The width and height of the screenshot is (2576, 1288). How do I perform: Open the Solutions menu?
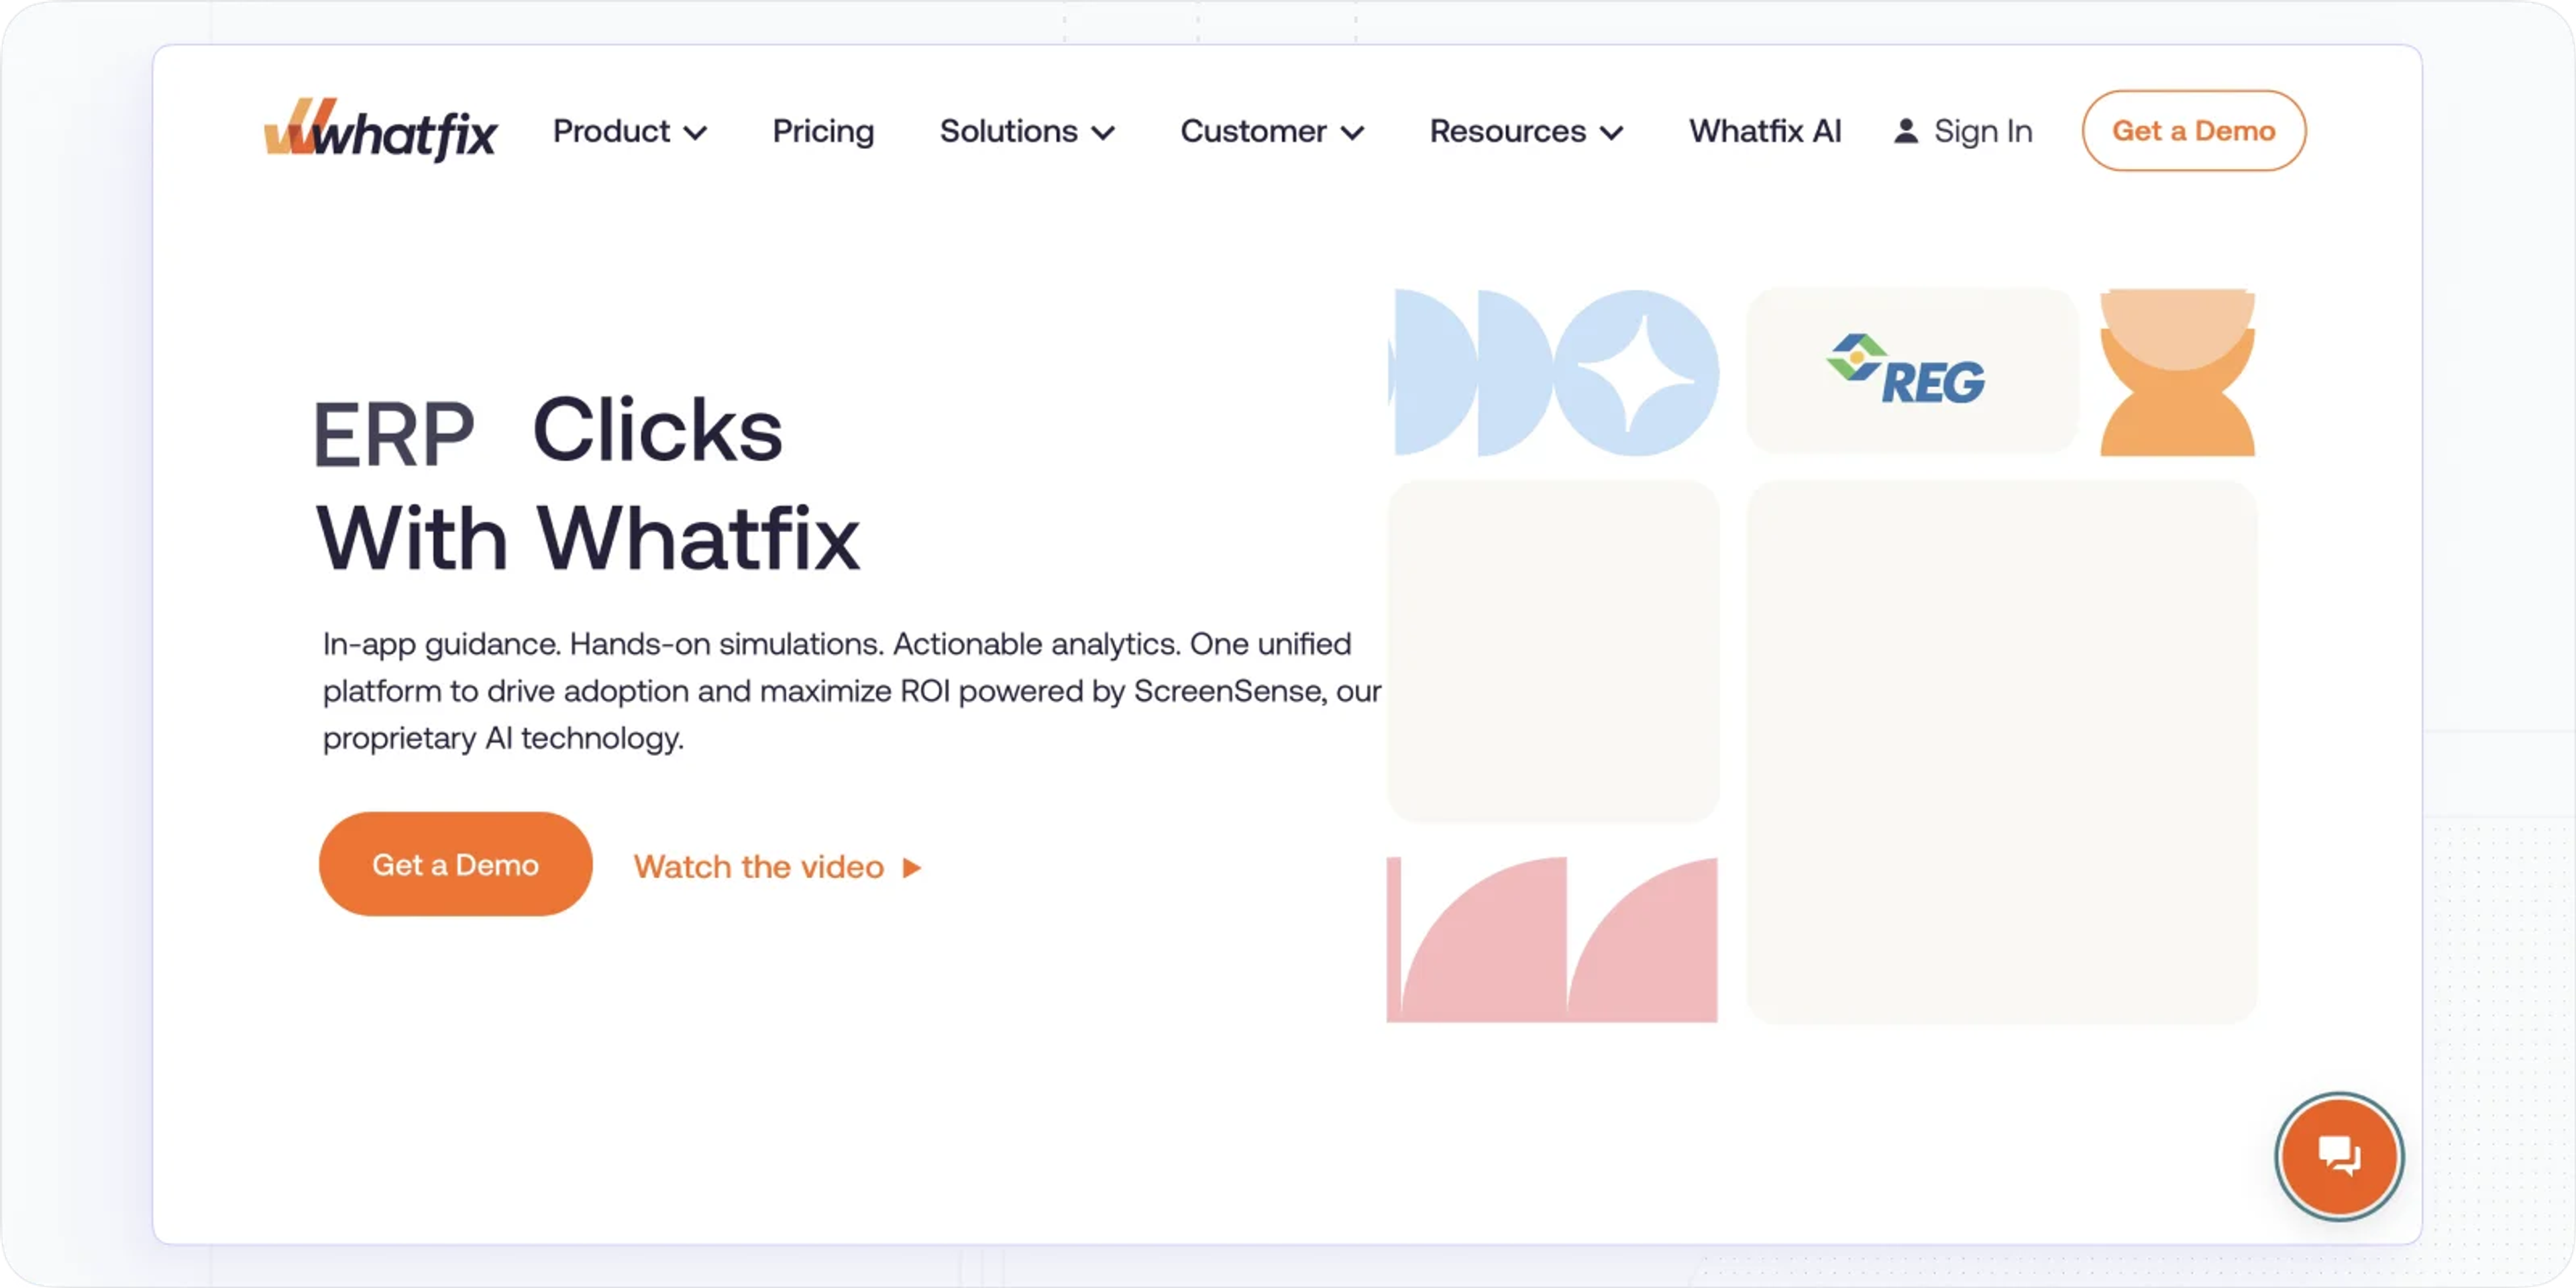point(1027,131)
